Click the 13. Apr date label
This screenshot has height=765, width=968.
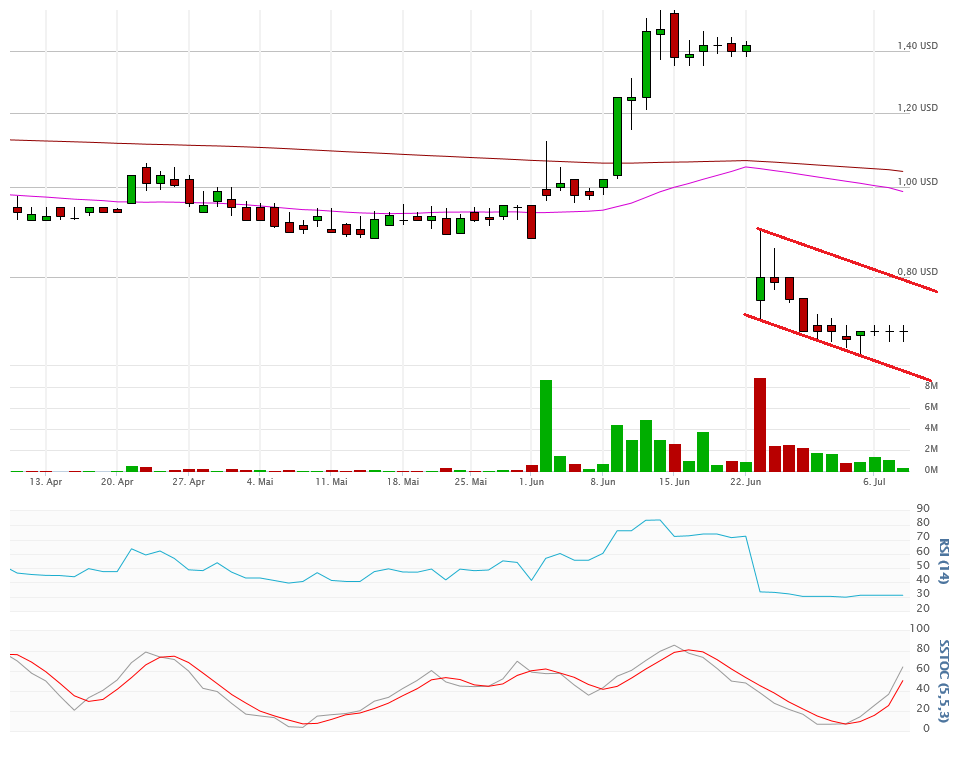46,482
